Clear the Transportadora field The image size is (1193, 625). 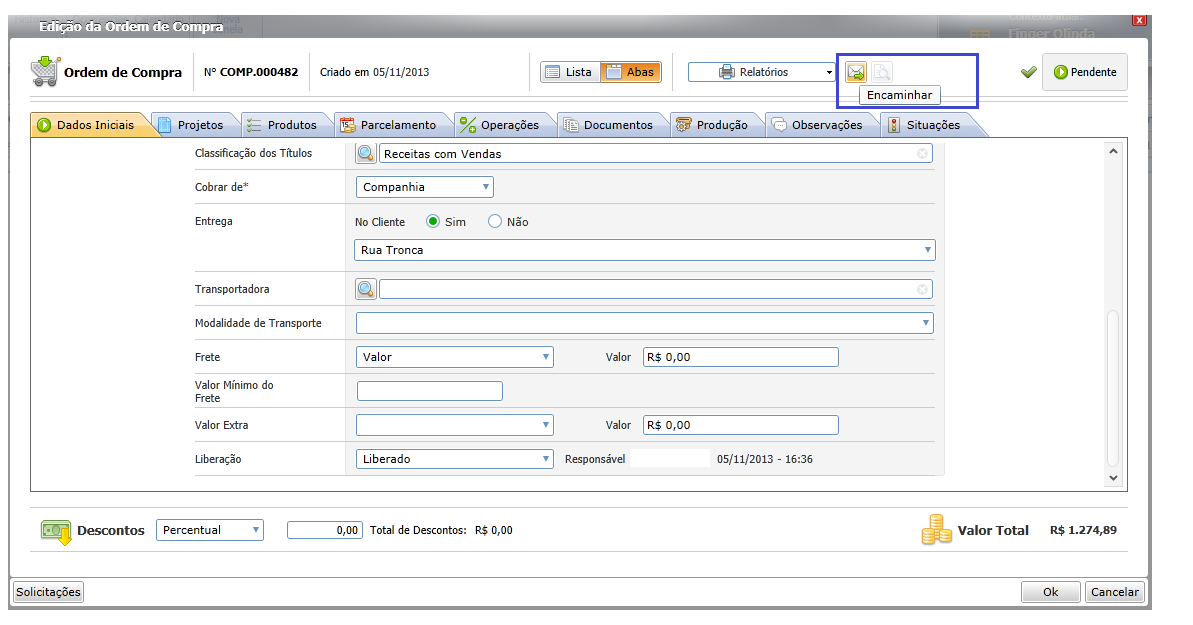coord(922,289)
